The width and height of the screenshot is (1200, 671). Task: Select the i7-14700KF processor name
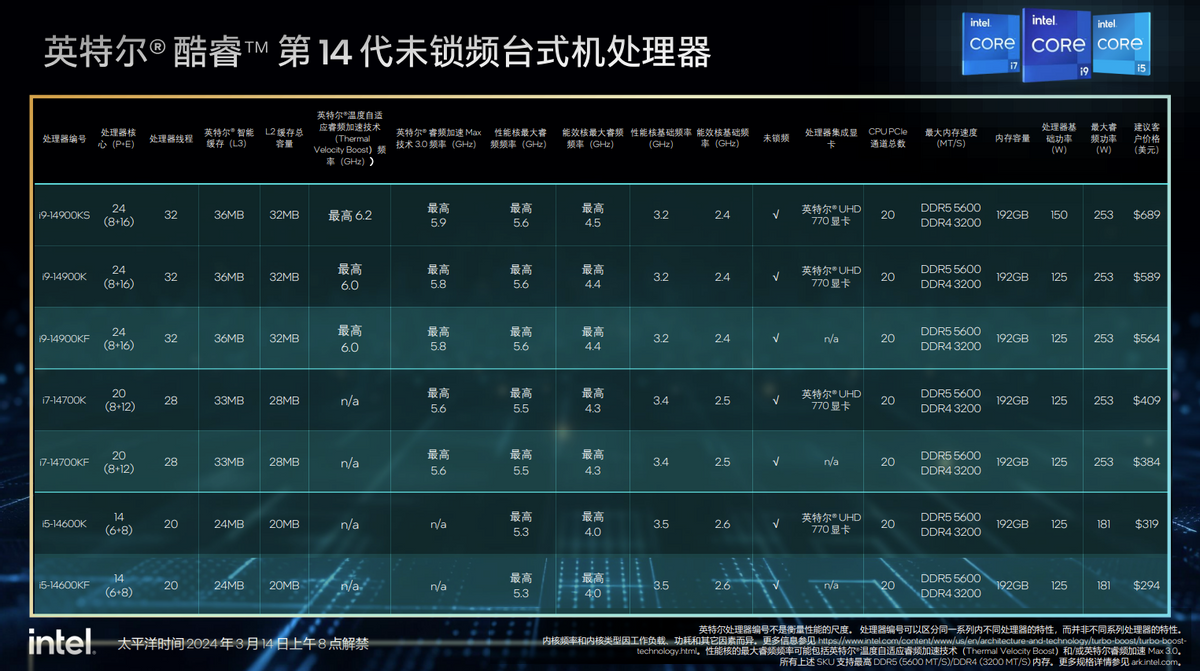tap(65, 463)
